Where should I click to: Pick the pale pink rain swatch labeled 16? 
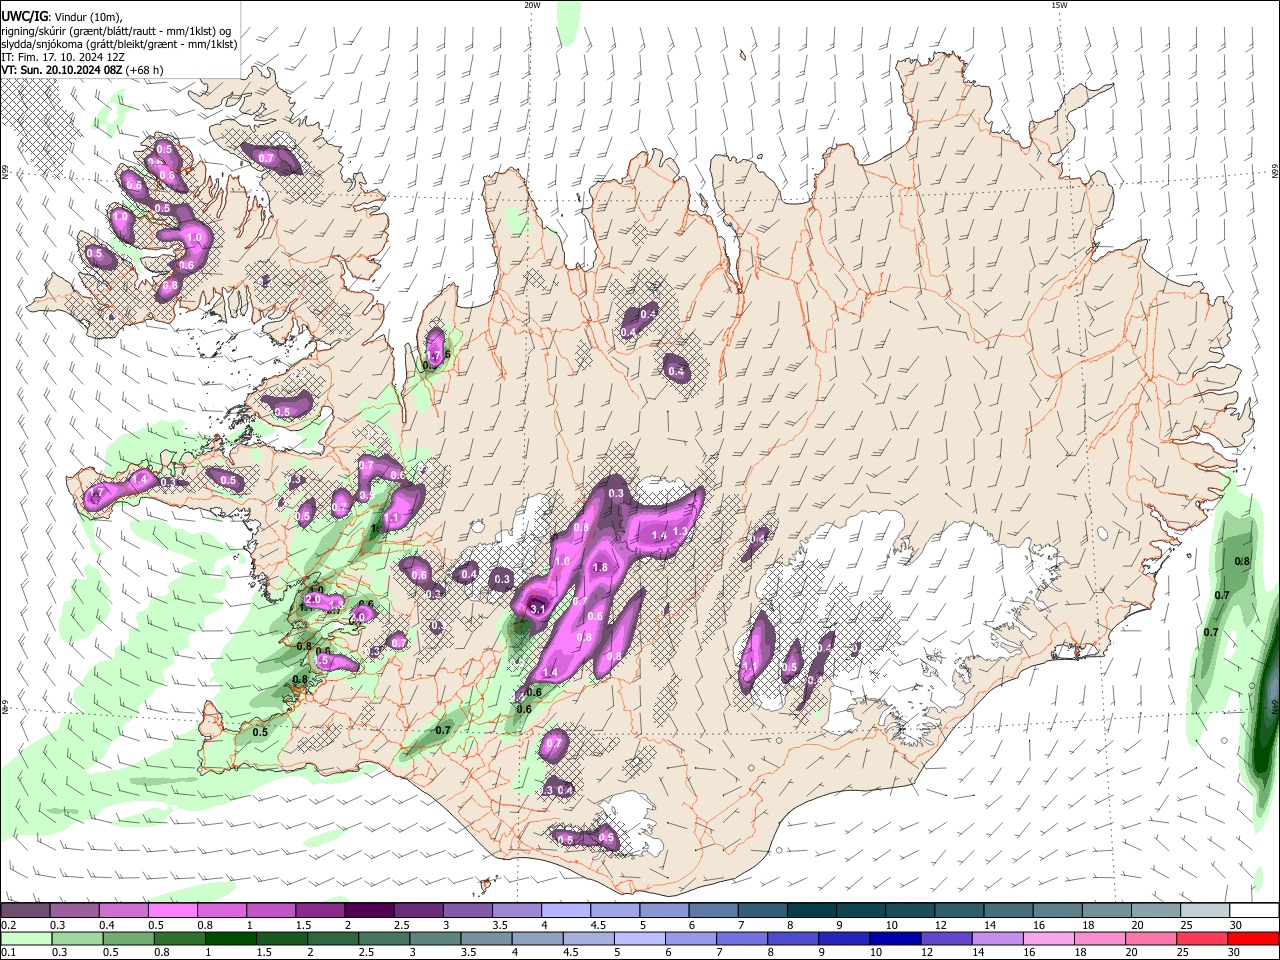1048,938
